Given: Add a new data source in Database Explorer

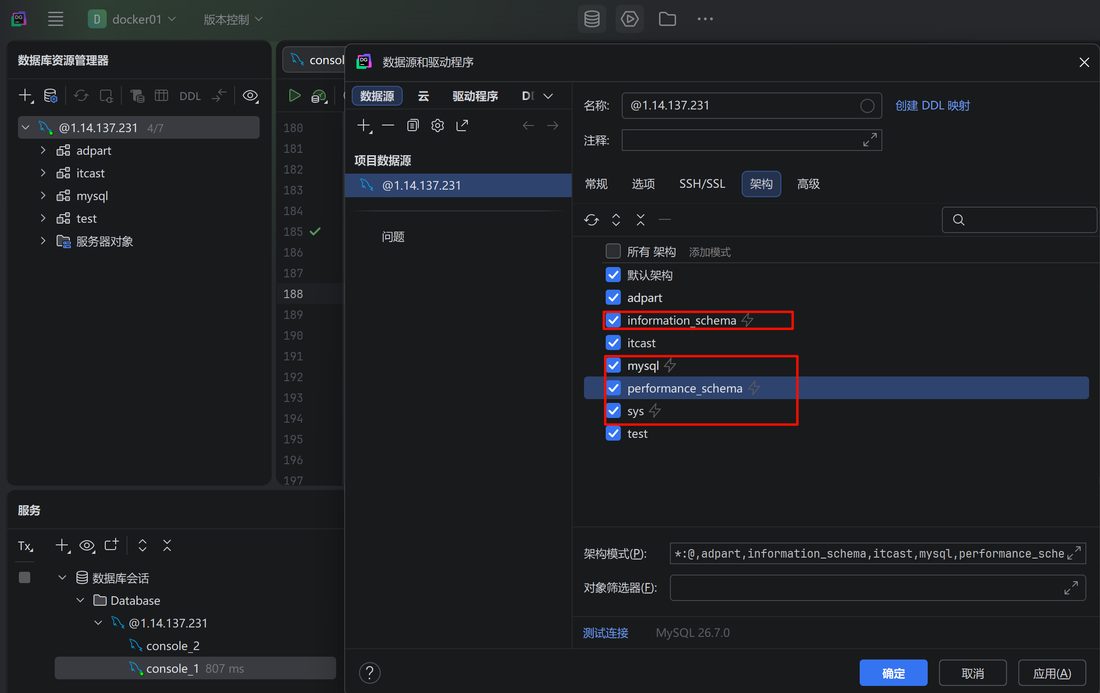Looking at the screenshot, I should point(26,95).
